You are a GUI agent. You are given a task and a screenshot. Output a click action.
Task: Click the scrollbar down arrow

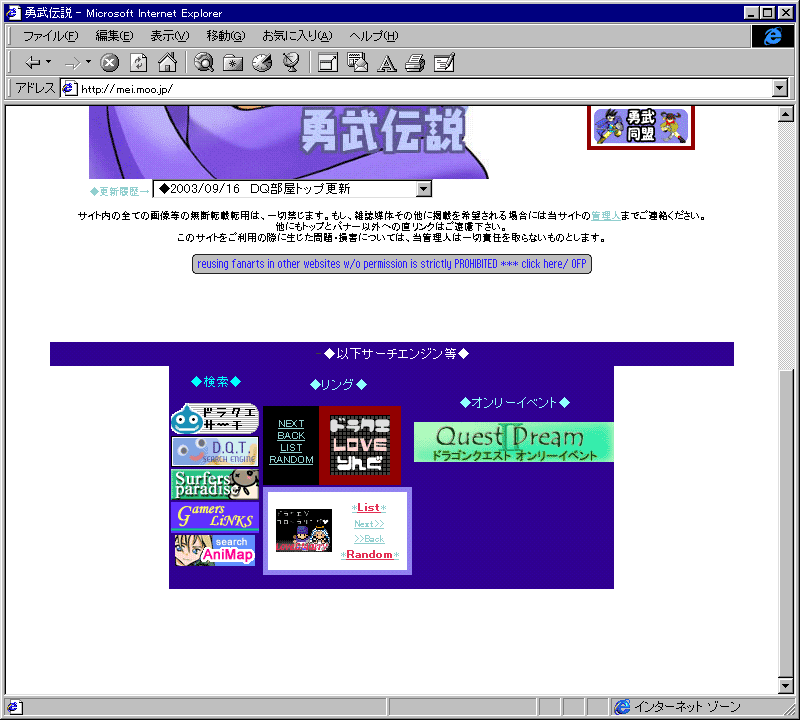[786, 686]
